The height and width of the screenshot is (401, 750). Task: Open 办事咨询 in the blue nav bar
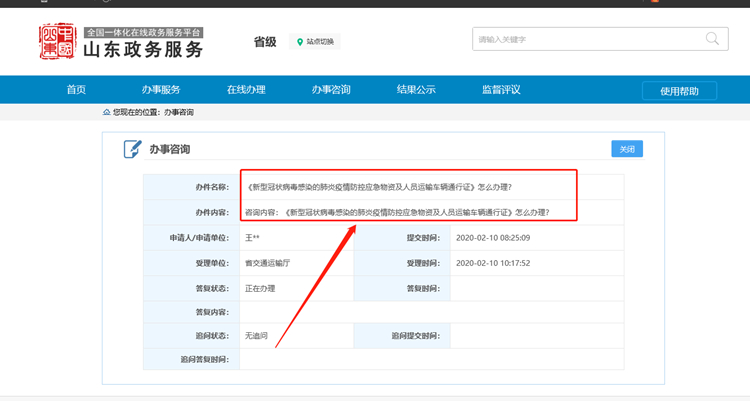point(330,90)
